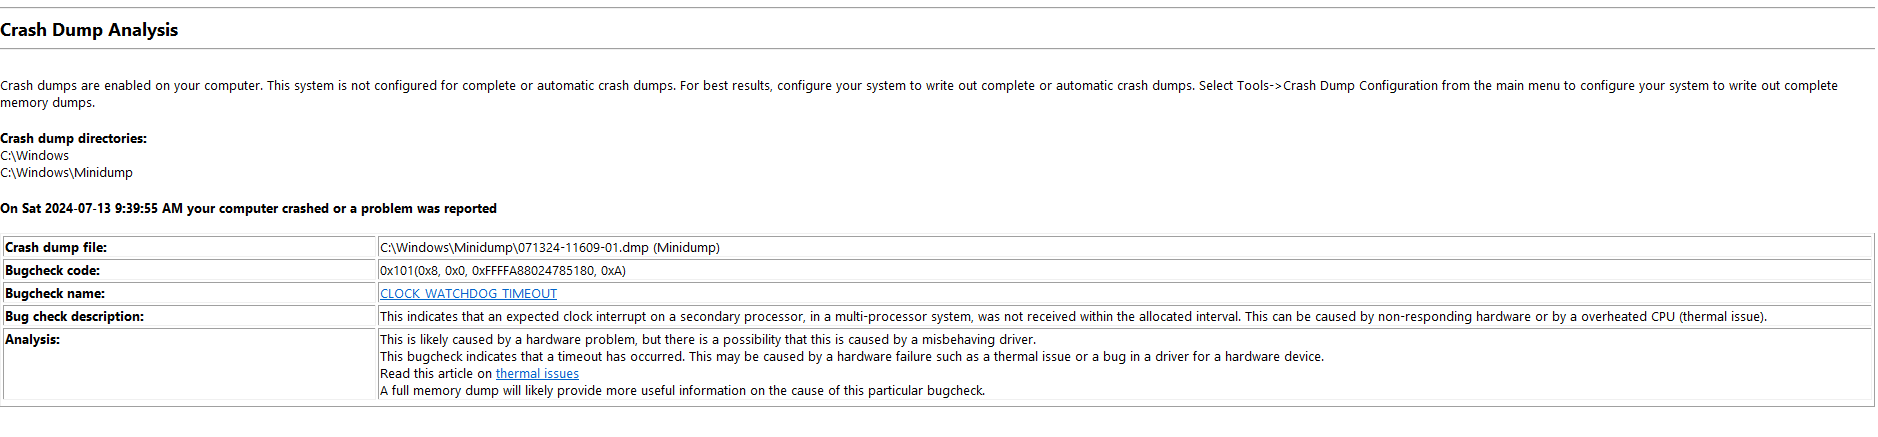The height and width of the screenshot is (437, 1878).
Task: Click the 'Read this article on' text
Action: (436, 374)
